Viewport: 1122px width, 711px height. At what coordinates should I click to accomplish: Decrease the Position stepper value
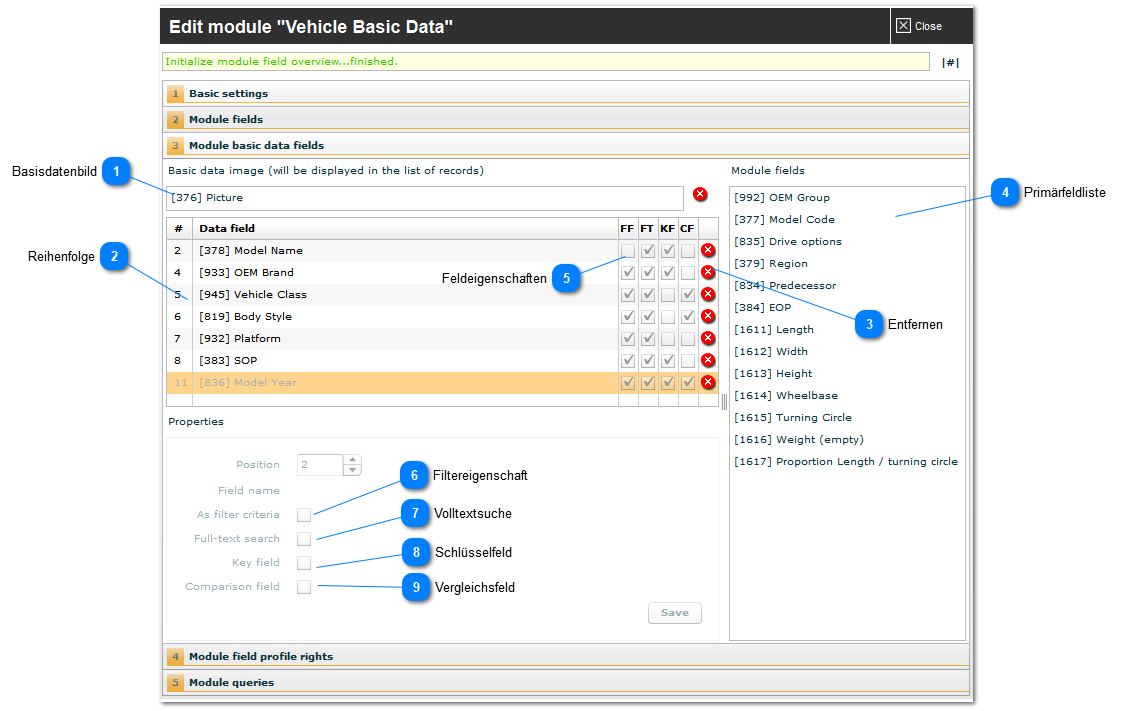point(352,470)
